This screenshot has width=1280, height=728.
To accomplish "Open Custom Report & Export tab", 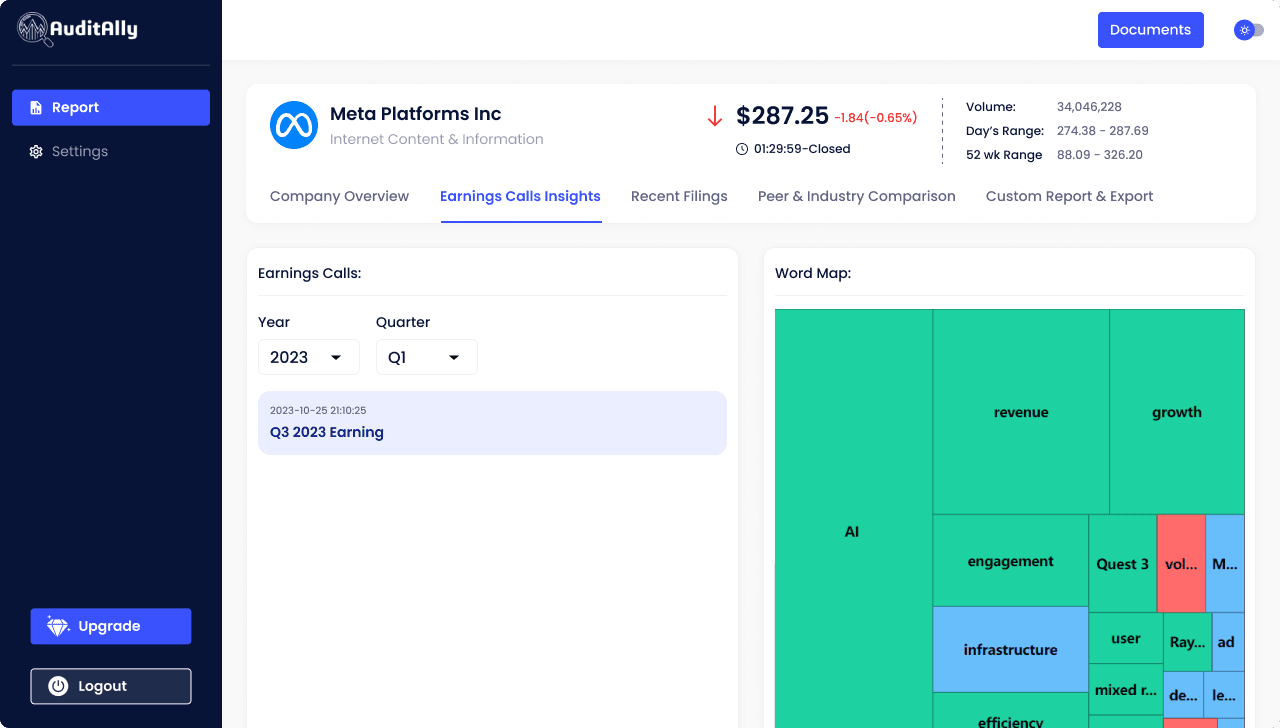I will click(1069, 196).
